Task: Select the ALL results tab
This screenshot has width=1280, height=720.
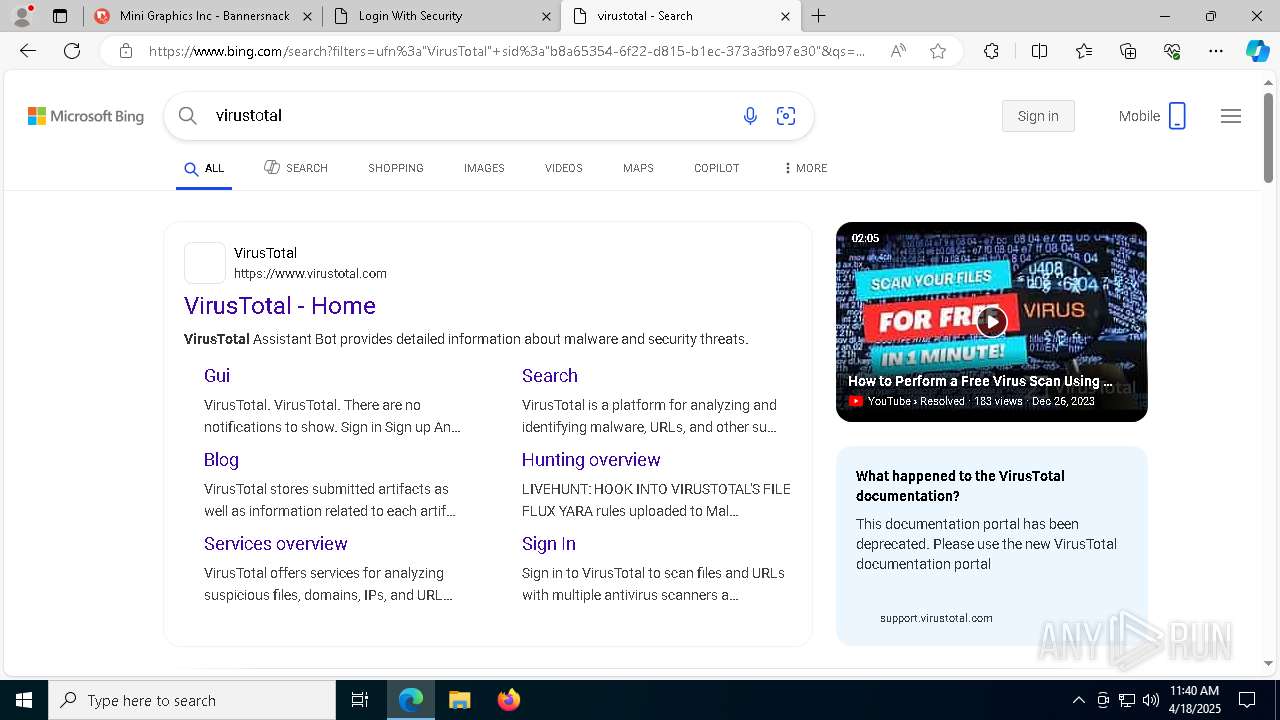Action: click(204, 168)
